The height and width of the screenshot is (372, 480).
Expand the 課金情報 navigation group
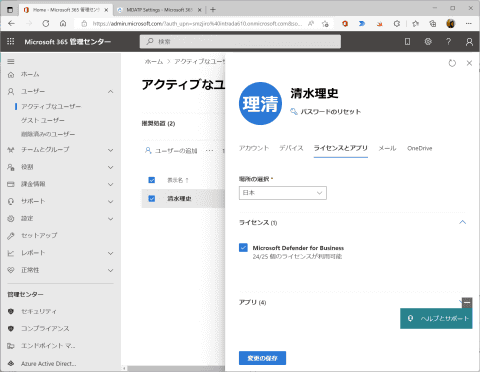coord(111,184)
